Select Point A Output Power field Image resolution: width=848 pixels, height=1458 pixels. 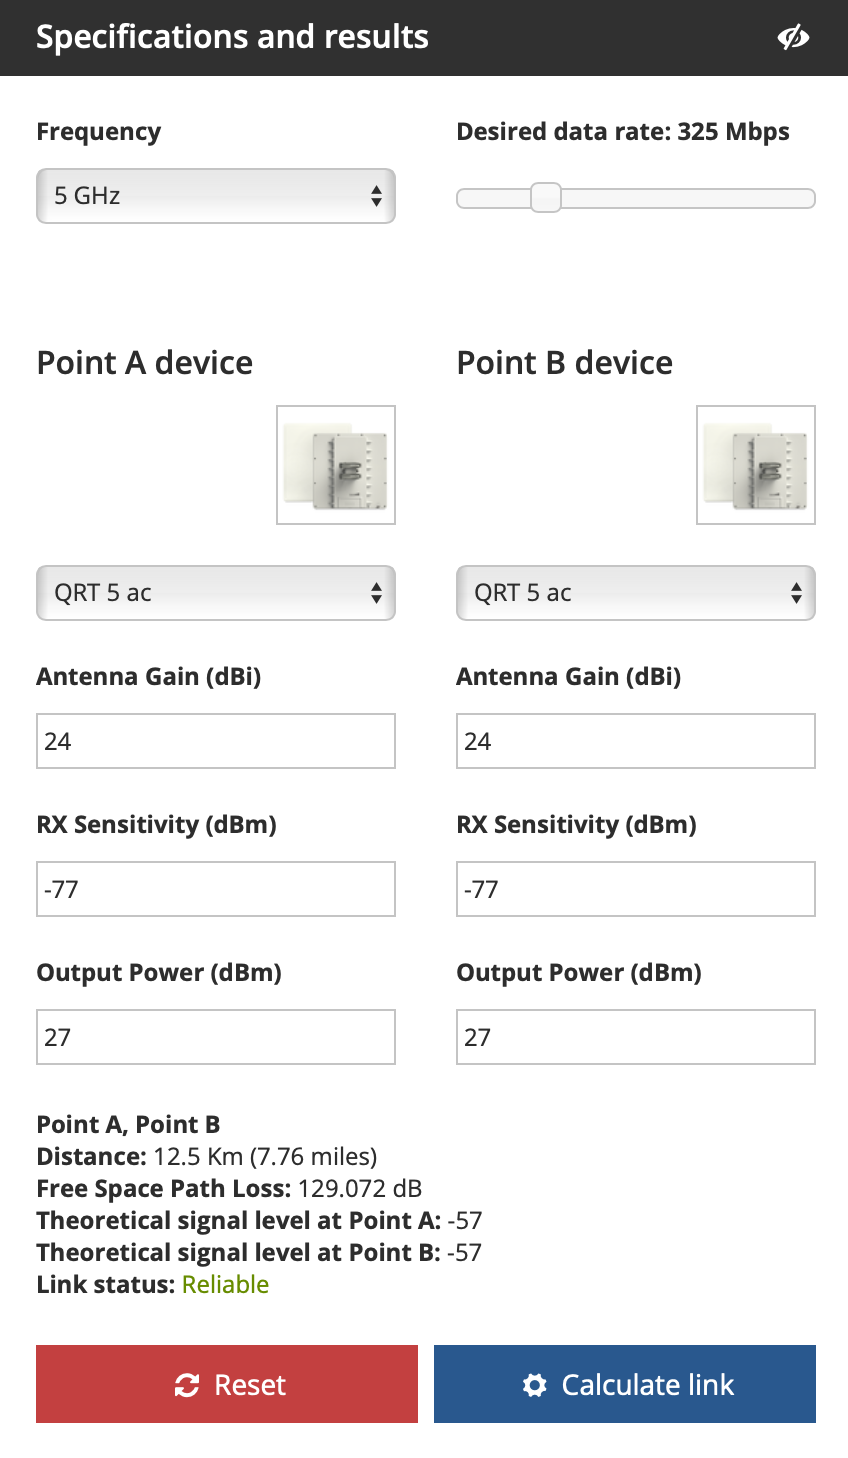[x=216, y=1037]
